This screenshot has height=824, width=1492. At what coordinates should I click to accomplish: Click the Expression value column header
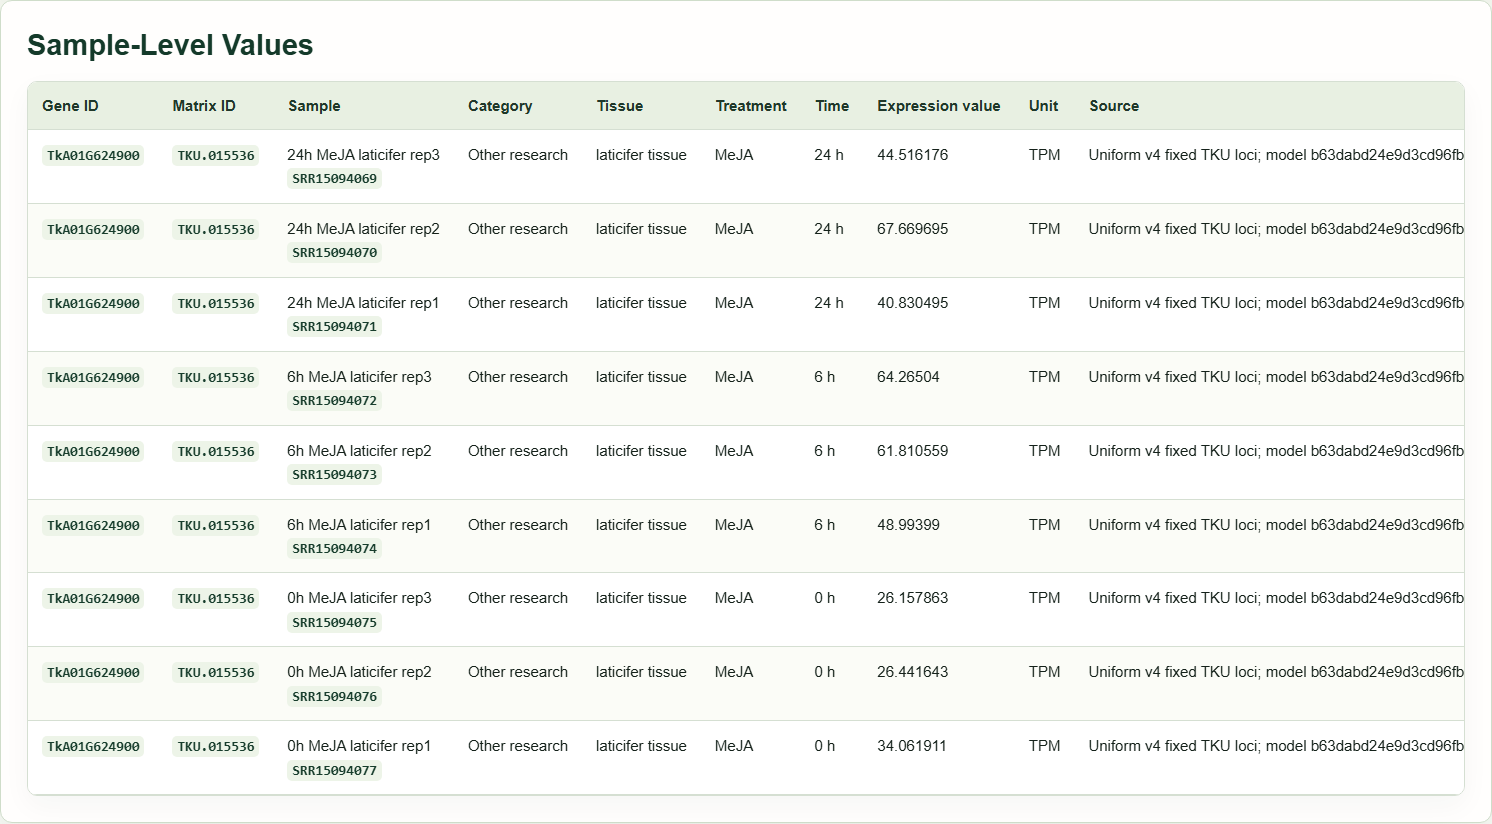tap(939, 106)
